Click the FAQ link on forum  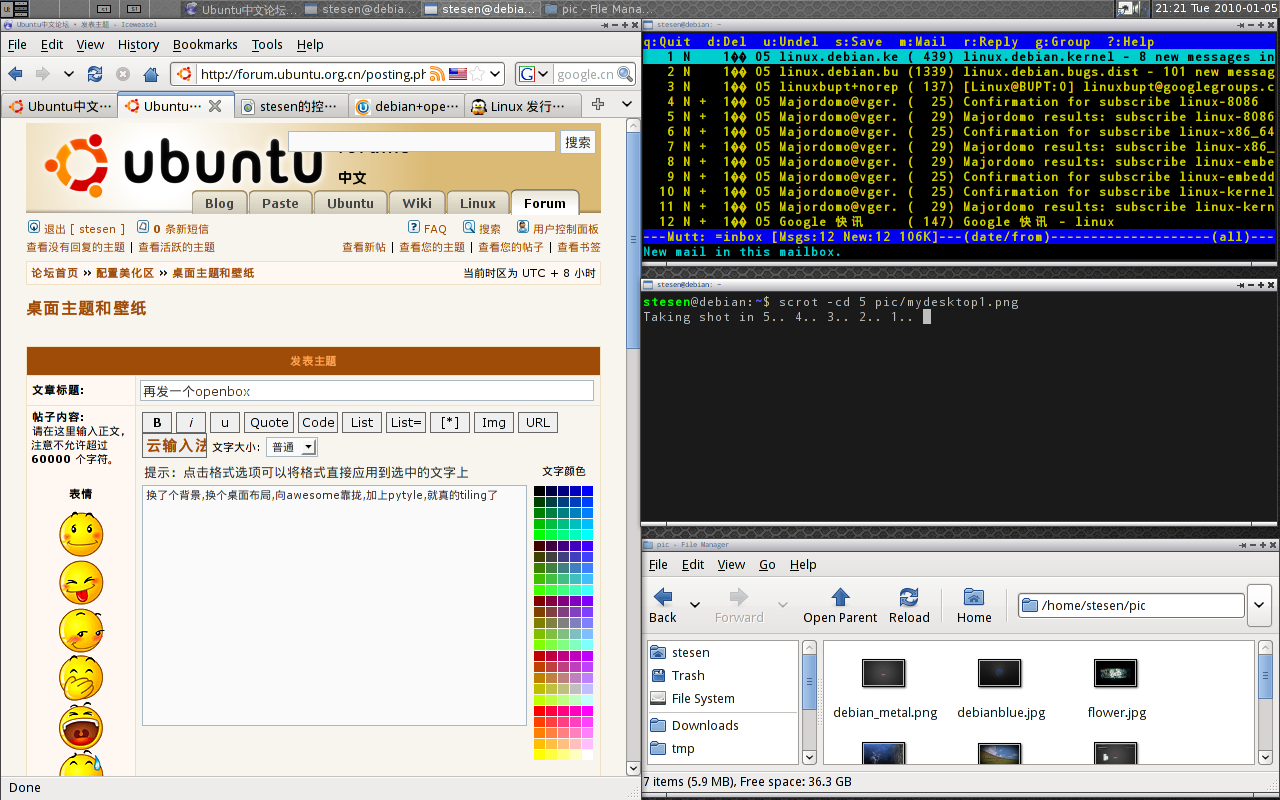[x=435, y=229]
